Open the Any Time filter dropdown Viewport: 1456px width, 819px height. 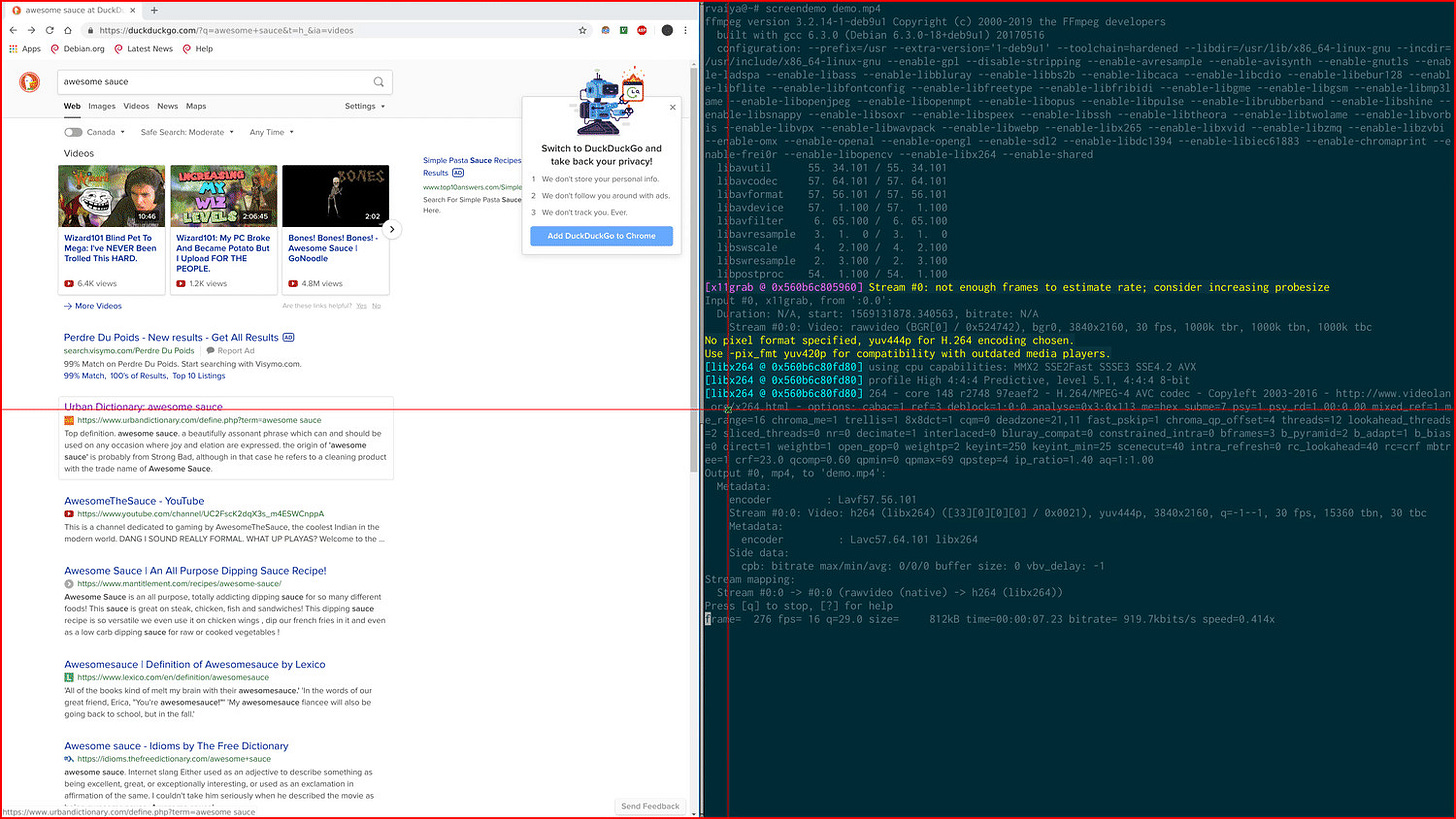click(270, 132)
